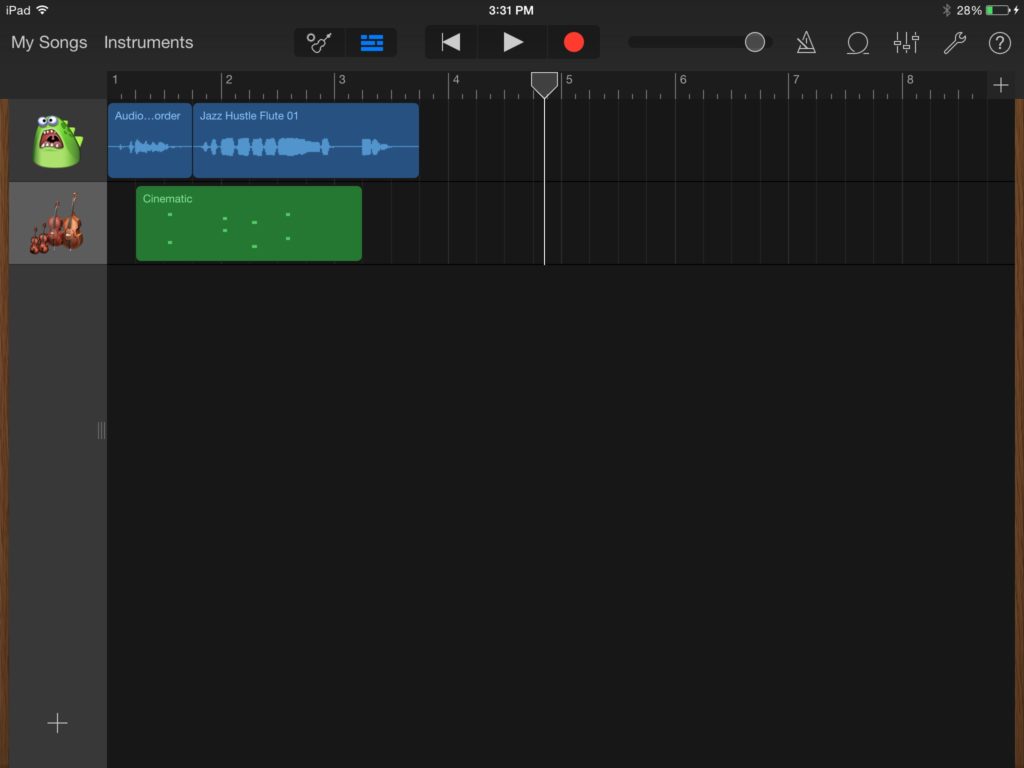This screenshot has height=768, width=1024.
Task: Show help with the question mark icon
Action: 999,43
